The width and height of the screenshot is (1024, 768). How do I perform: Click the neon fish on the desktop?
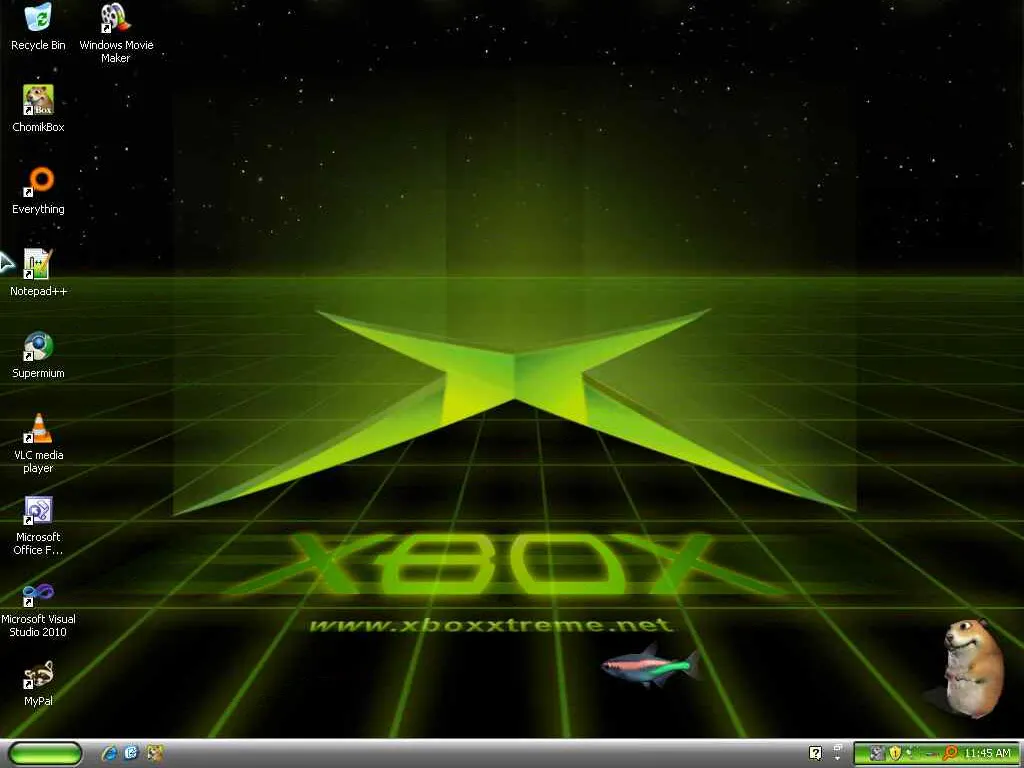click(x=650, y=666)
